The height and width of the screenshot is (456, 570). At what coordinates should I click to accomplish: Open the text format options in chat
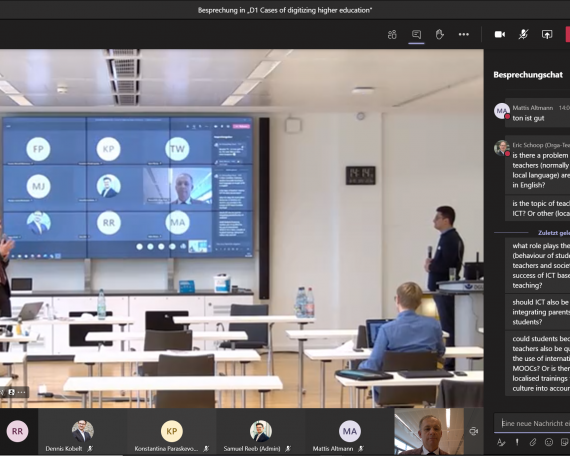(x=501, y=442)
